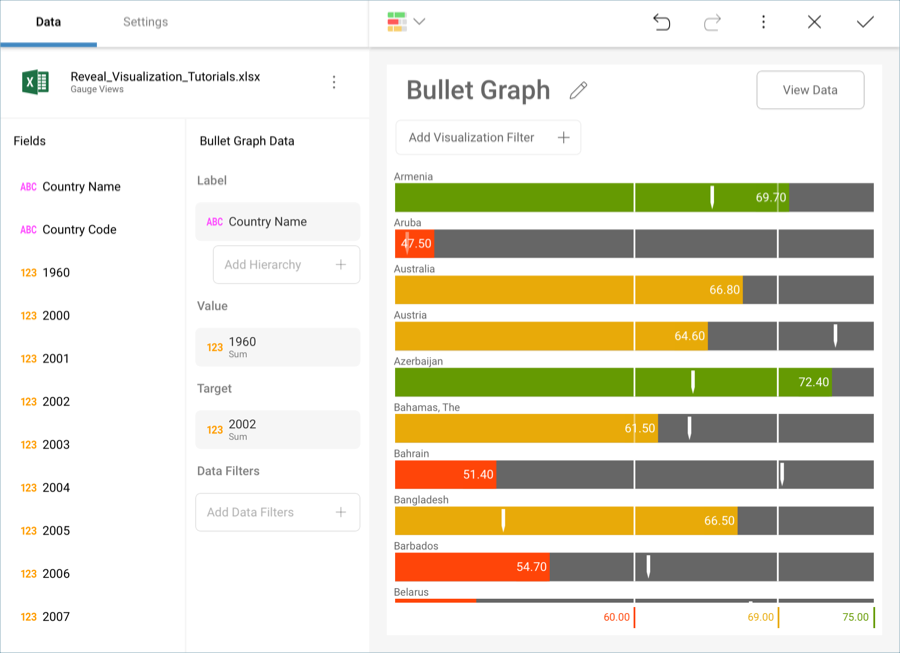Open the visualization type picker dropdown
Screen dimensions: 900x653
click(406, 22)
